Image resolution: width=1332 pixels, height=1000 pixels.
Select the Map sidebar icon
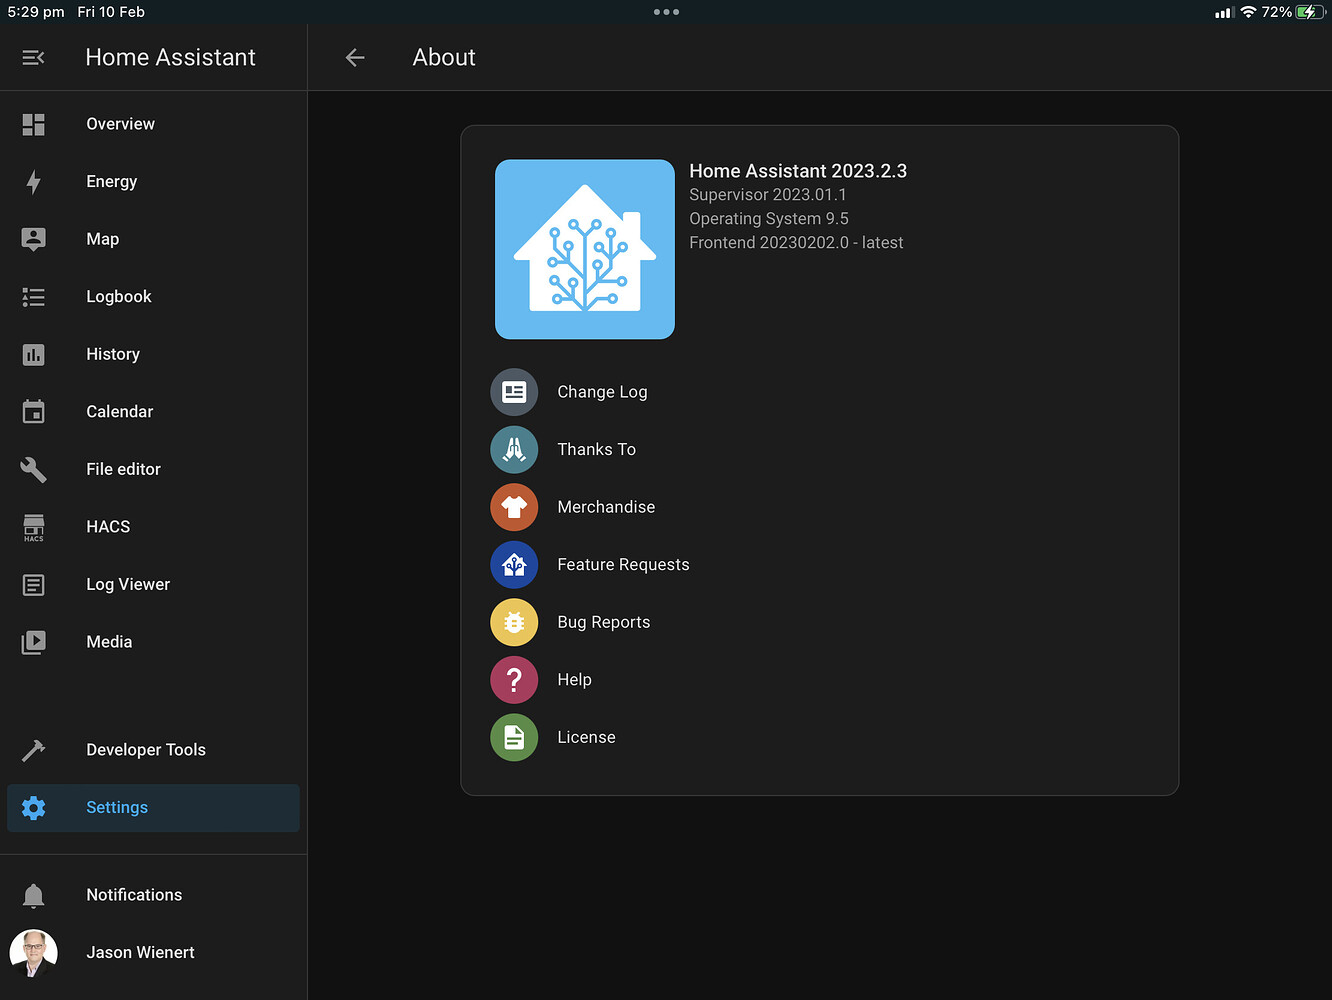pos(33,239)
